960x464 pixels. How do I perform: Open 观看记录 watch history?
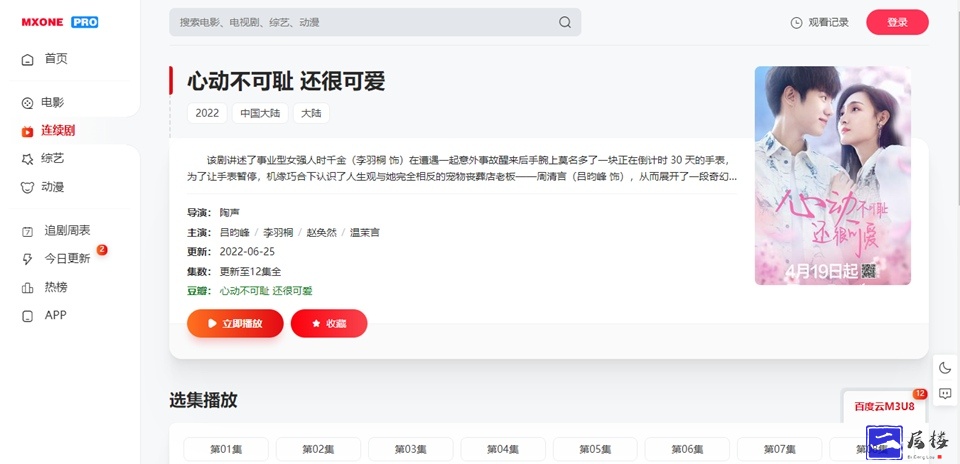coord(819,23)
